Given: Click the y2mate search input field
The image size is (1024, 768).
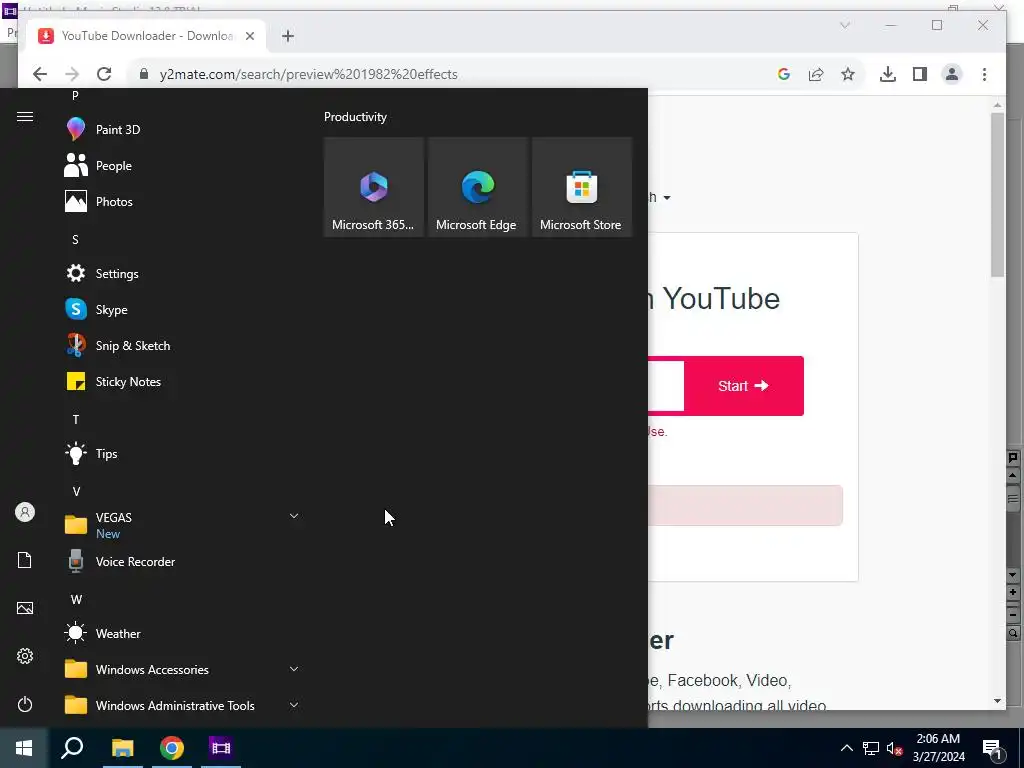Looking at the screenshot, I should (x=666, y=386).
